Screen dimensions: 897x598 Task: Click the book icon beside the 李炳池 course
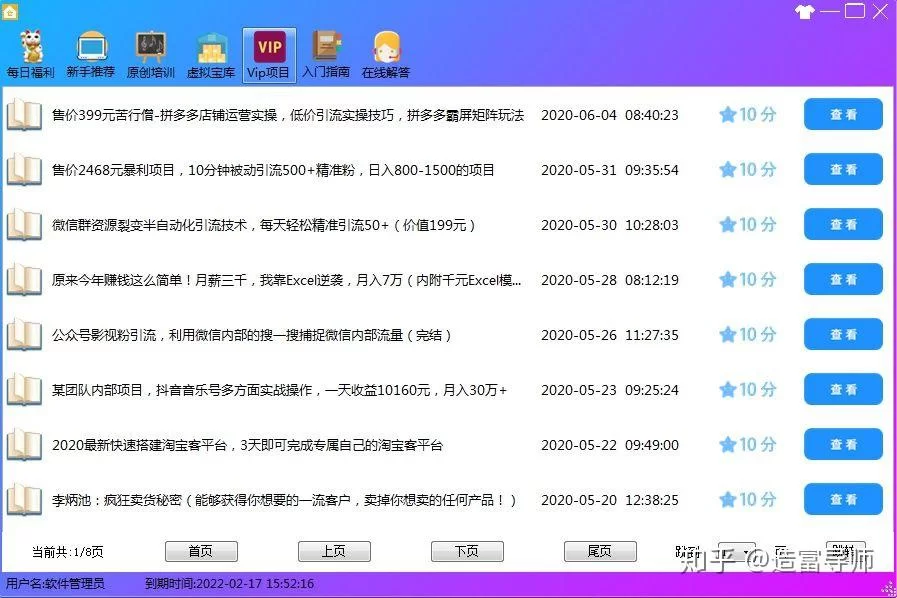(24, 500)
